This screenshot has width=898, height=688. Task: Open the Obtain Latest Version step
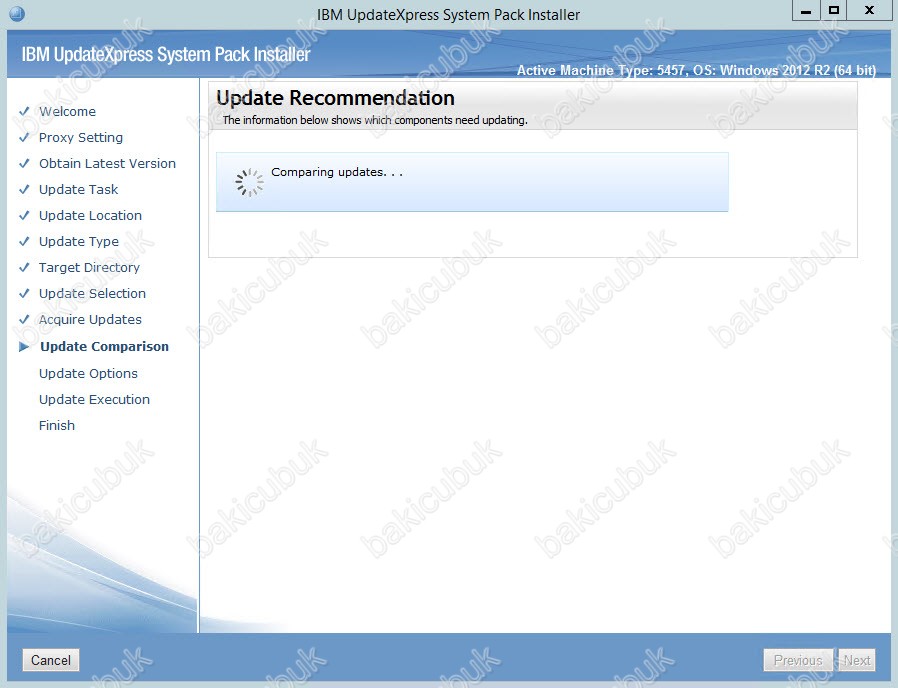coord(107,163)
